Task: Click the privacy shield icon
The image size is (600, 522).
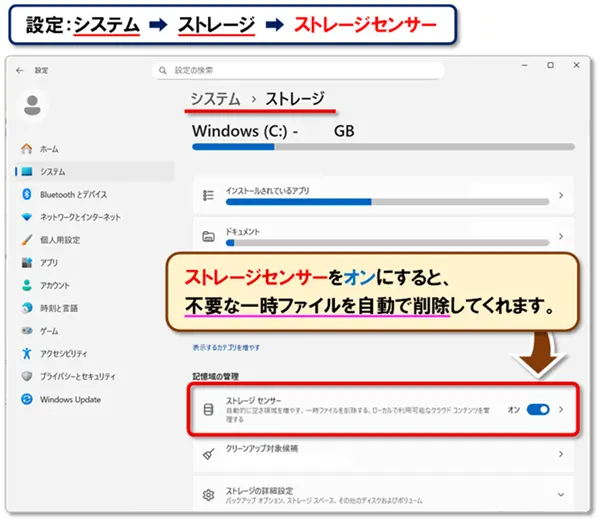Action: click(26, 376)
